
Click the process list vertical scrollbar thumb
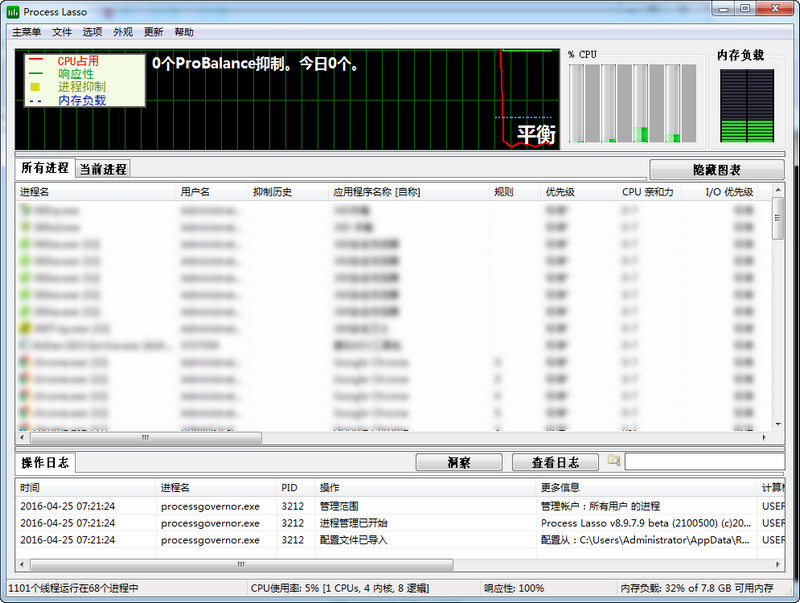click(x=778, y=218)
